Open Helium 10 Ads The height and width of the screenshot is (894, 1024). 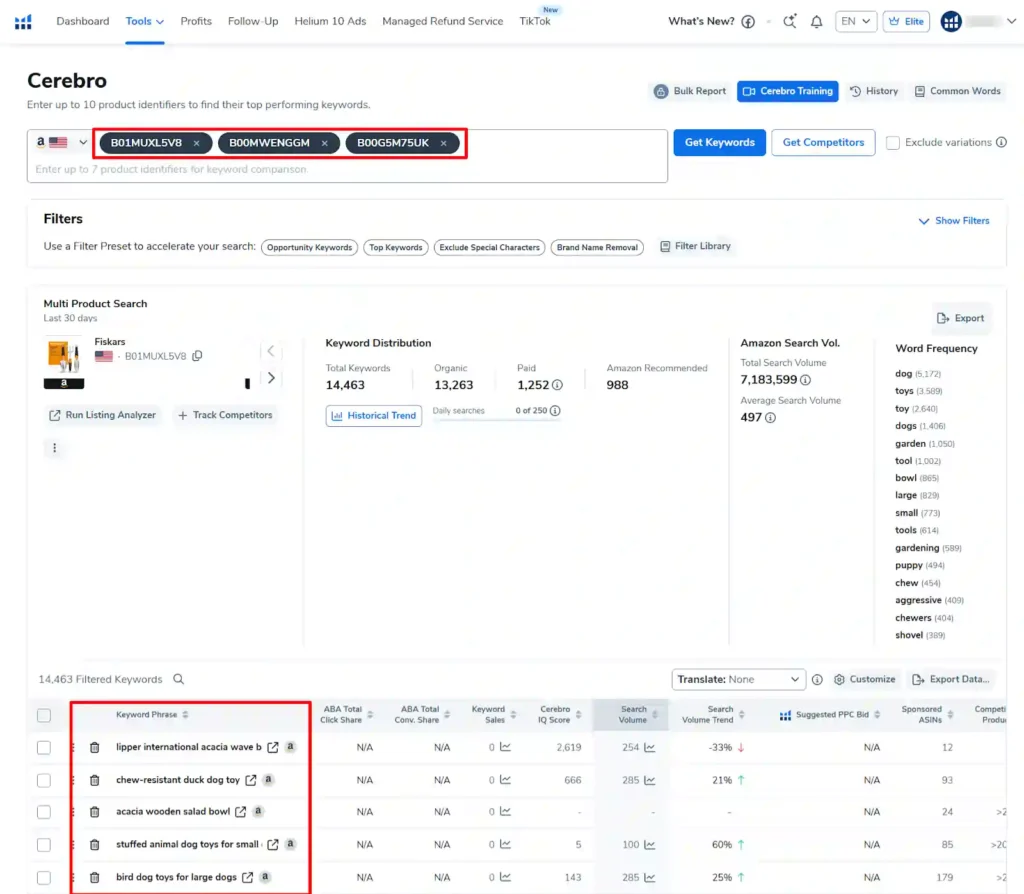tap(330, 22)
